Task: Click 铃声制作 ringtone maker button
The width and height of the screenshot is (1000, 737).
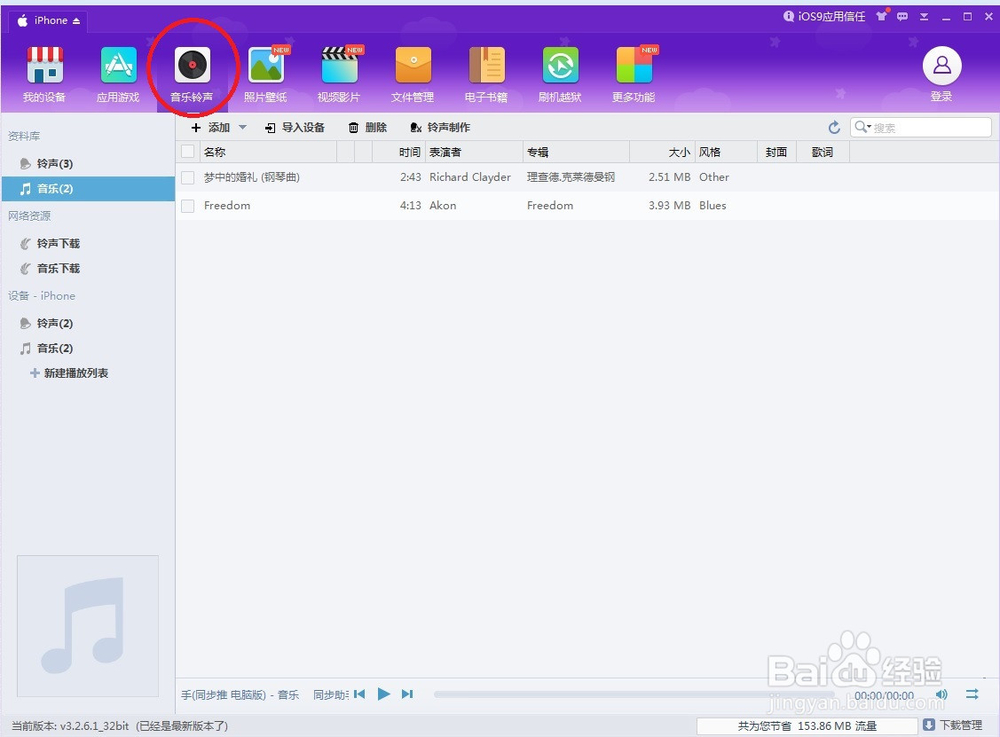Action: click(x=440, y=128)
